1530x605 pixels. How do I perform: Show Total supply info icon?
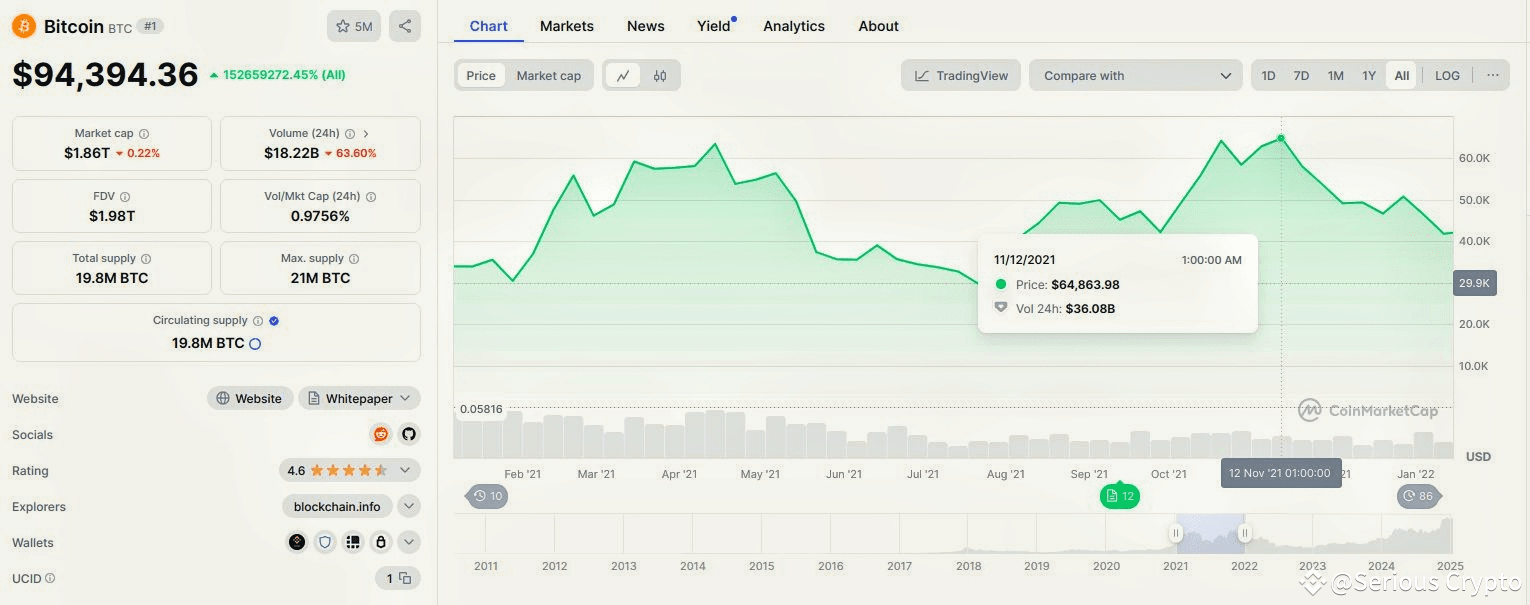point(146,259)
